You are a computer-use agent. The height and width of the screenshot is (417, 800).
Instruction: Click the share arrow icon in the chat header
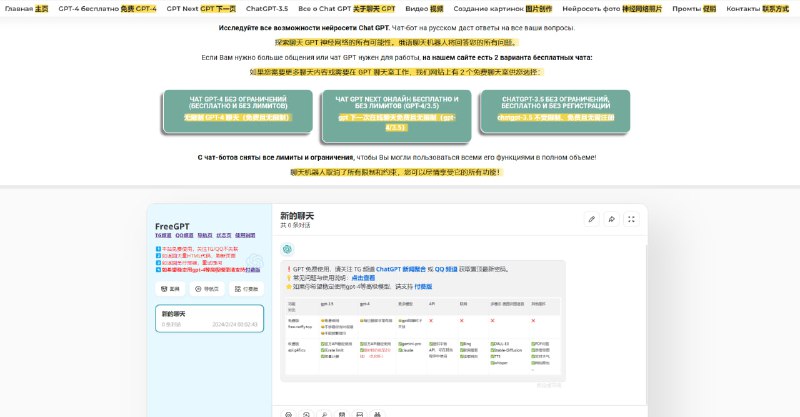(x=611, y=219)
